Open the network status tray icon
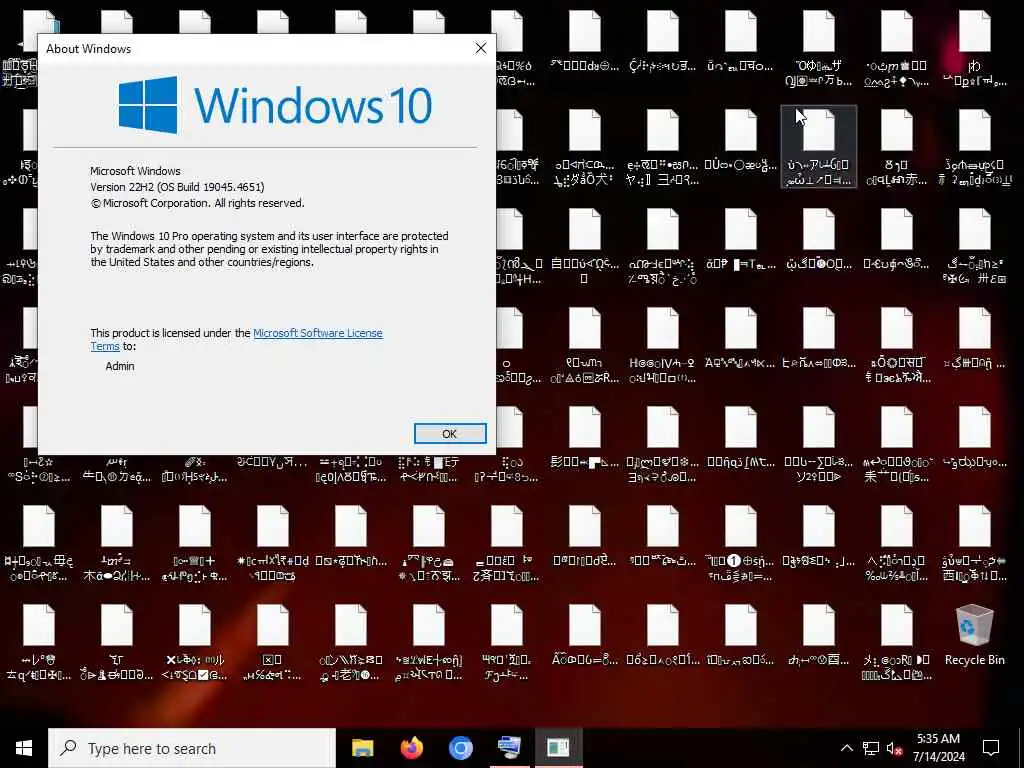Screen dimensions: 1024x768 (x=871, y=748)
